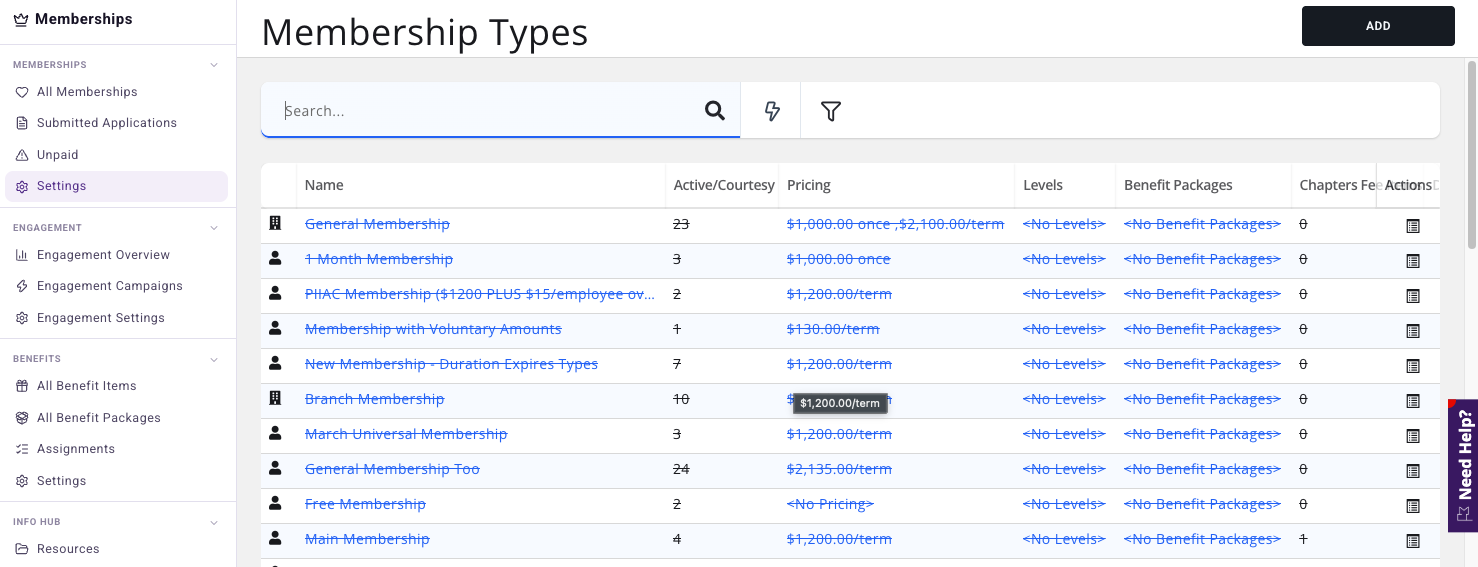Click gift icon next to All Benefit Items
This screenshot has width=1478, height=567.
[x=22, y=386]
